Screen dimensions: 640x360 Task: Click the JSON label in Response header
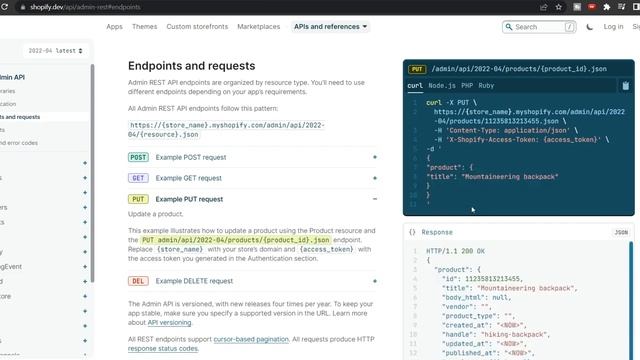point(621,232)
